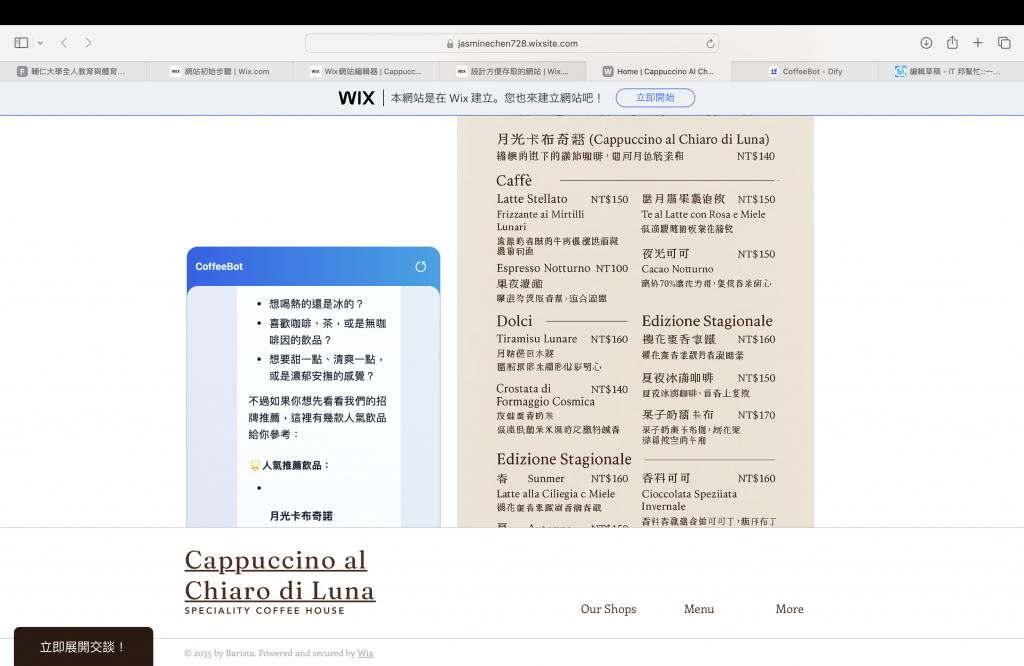The height and width of the screenshot is (666, 1024).
Task: Open the Our Shops navigation item
Action: point(608,609)
